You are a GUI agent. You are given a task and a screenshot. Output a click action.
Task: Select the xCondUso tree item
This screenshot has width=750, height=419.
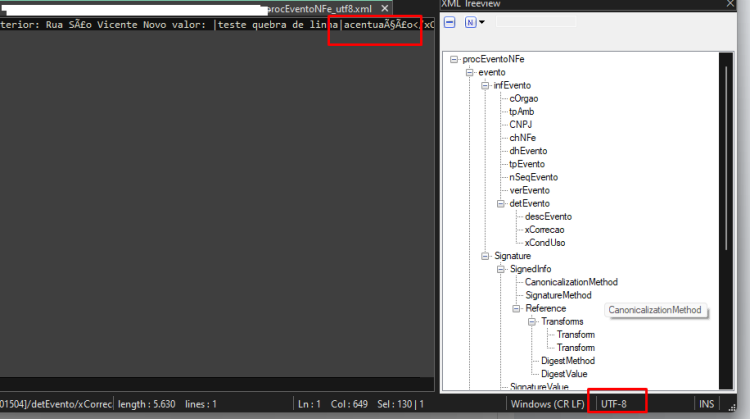(545, 243)
